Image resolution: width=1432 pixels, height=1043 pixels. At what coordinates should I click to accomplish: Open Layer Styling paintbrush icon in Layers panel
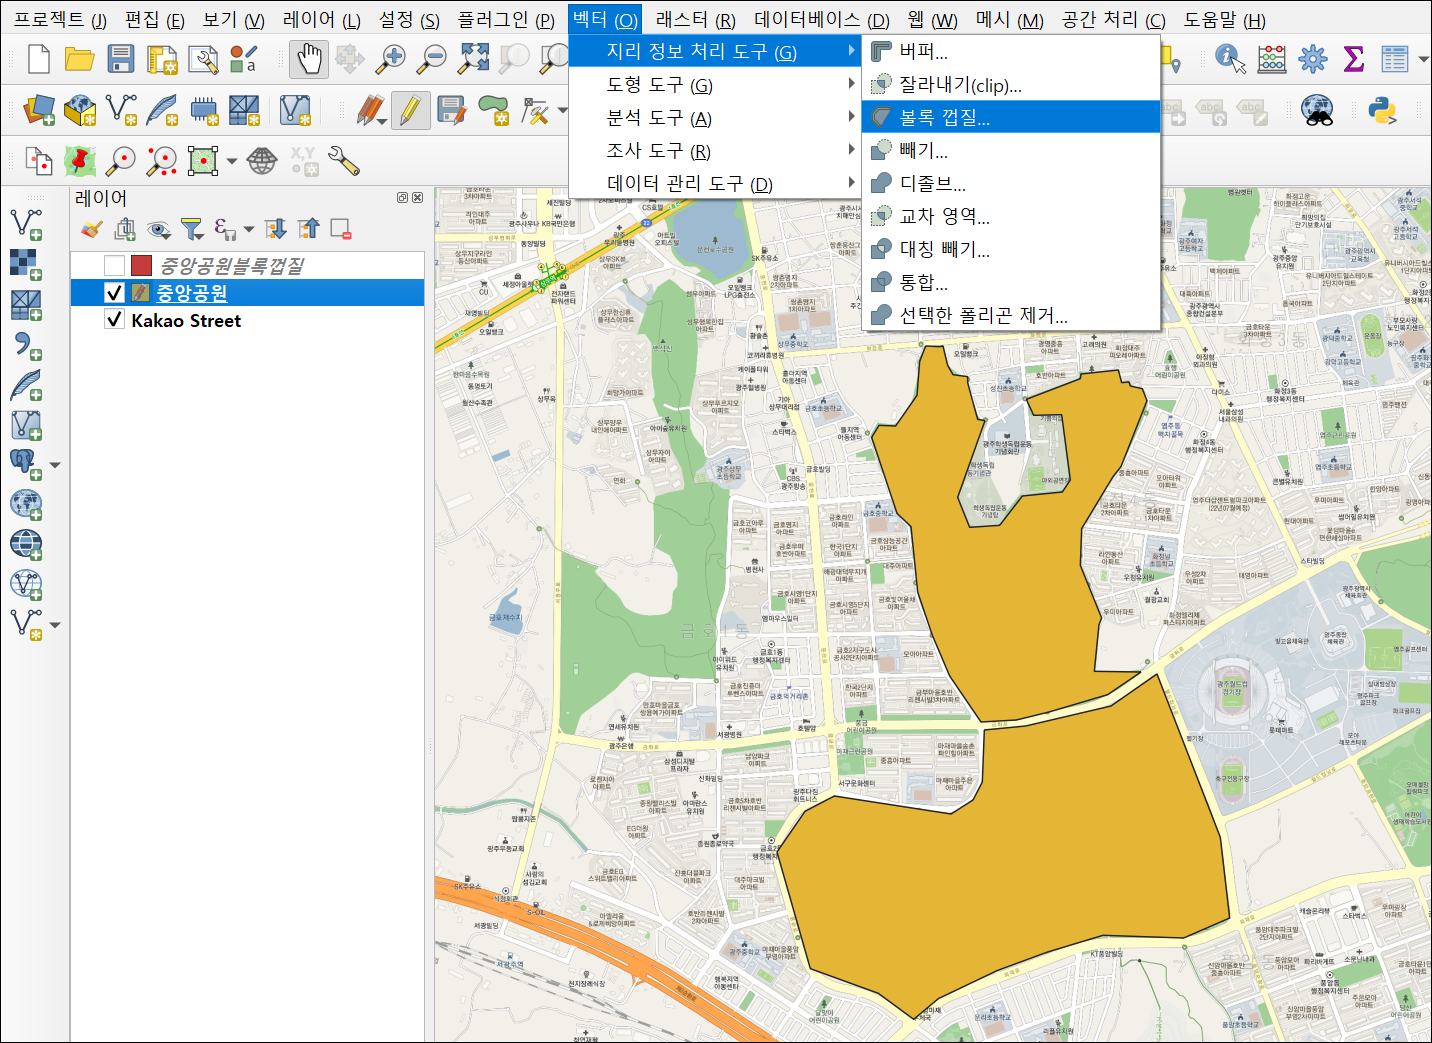(92, 229)
